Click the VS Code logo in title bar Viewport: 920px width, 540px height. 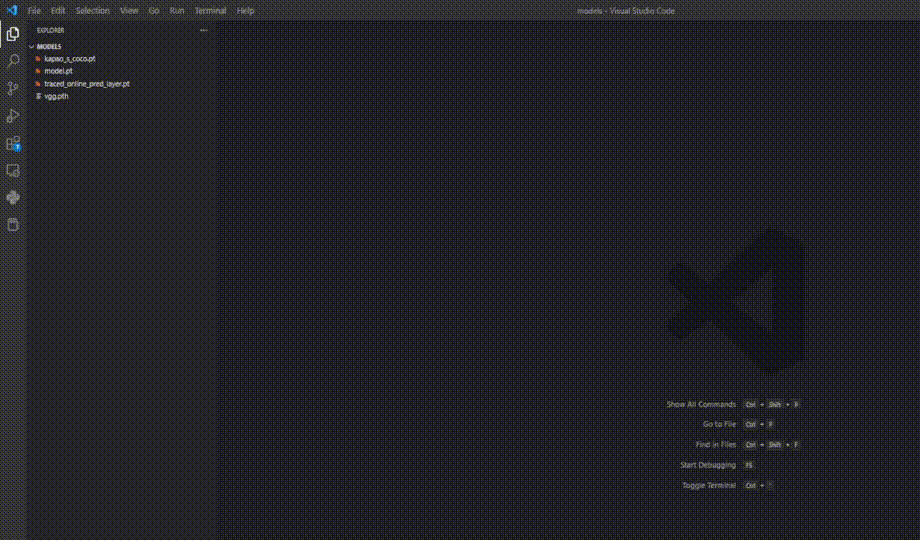click(x=12, y=10)
